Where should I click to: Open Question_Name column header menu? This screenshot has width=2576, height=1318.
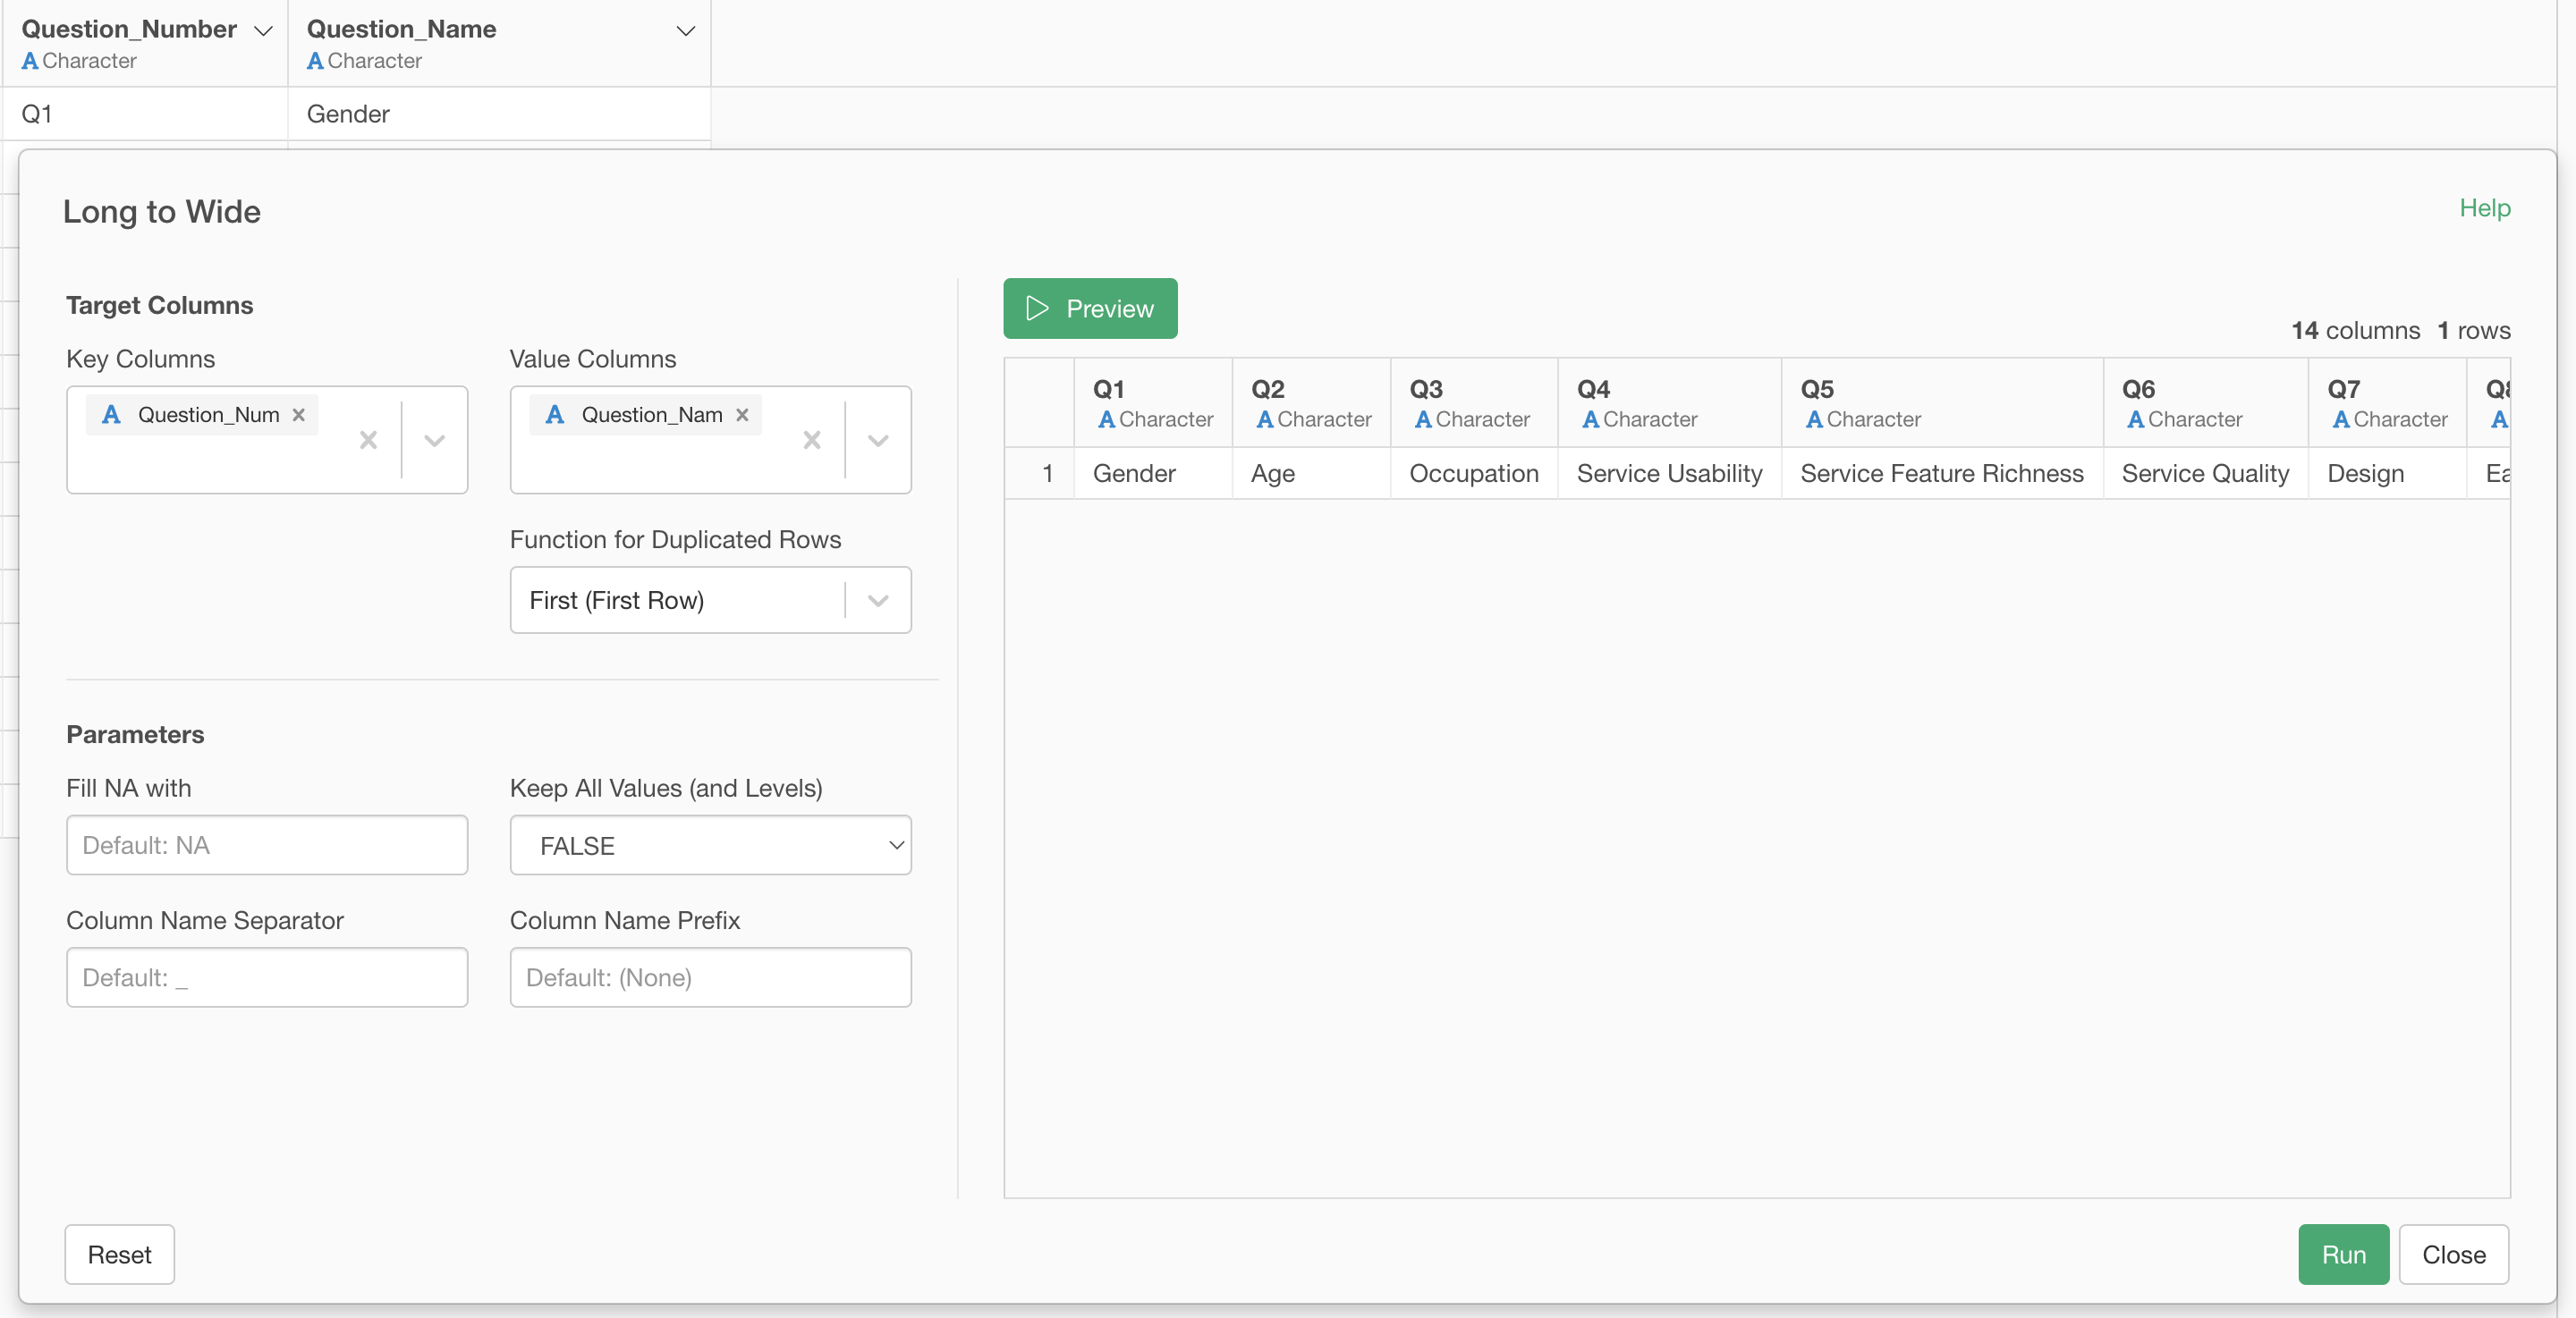pos(686,31)
